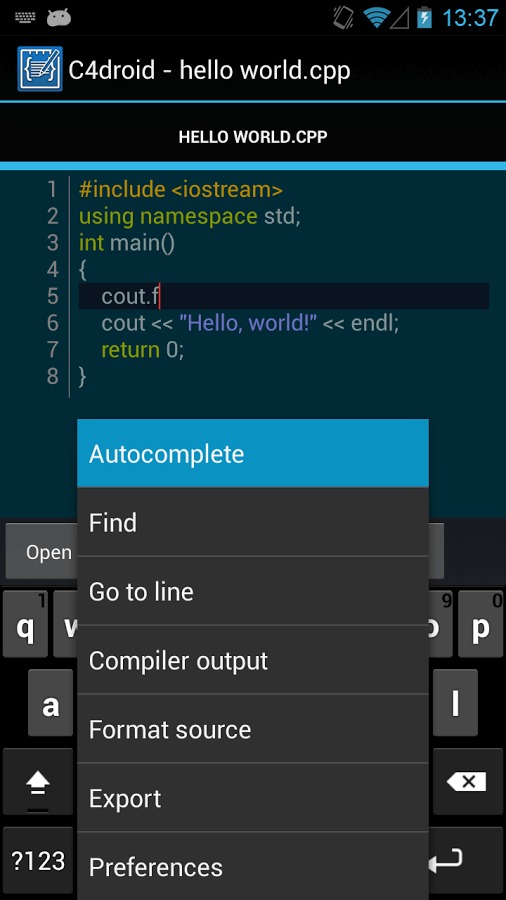
Task: Choose Export in the popup menu
Action: pos(253,798)
